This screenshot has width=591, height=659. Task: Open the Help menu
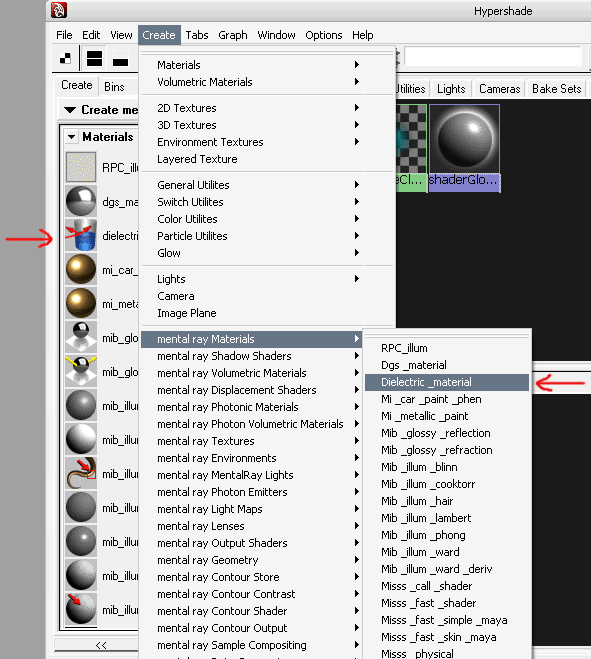tap(363, 35)
